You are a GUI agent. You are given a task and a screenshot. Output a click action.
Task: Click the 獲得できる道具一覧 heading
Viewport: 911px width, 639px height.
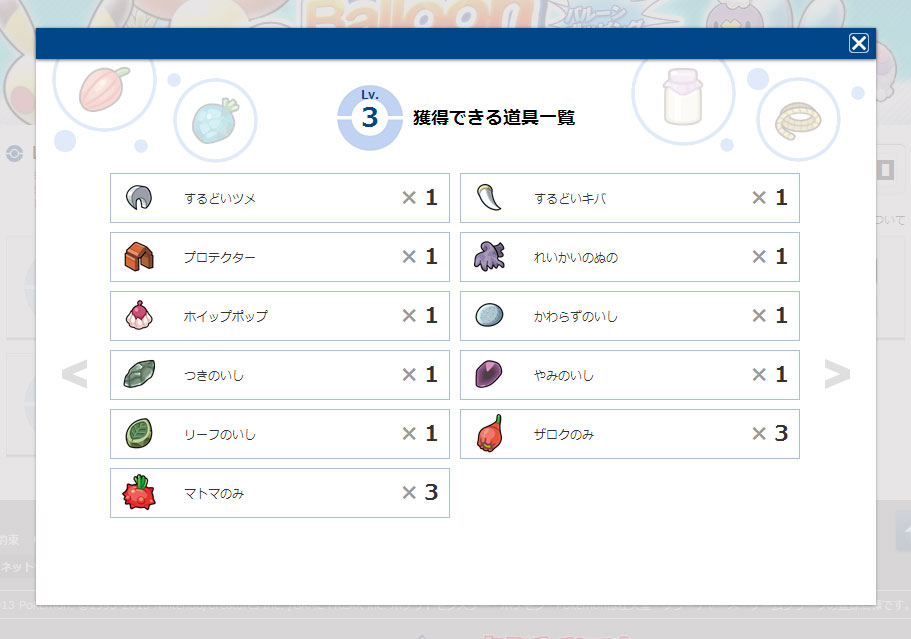tap(494, 118)
